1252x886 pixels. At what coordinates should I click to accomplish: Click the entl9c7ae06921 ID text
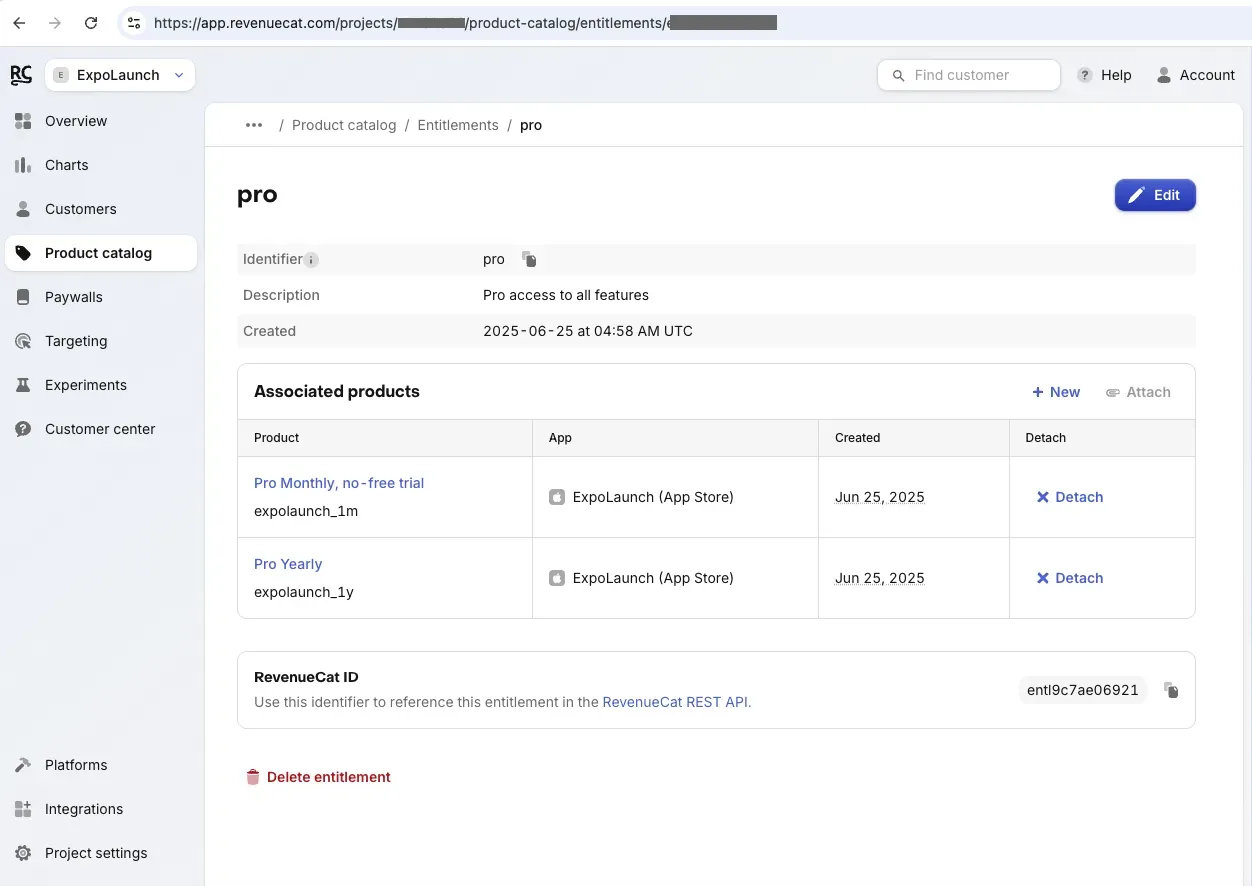coord(1083,690)
